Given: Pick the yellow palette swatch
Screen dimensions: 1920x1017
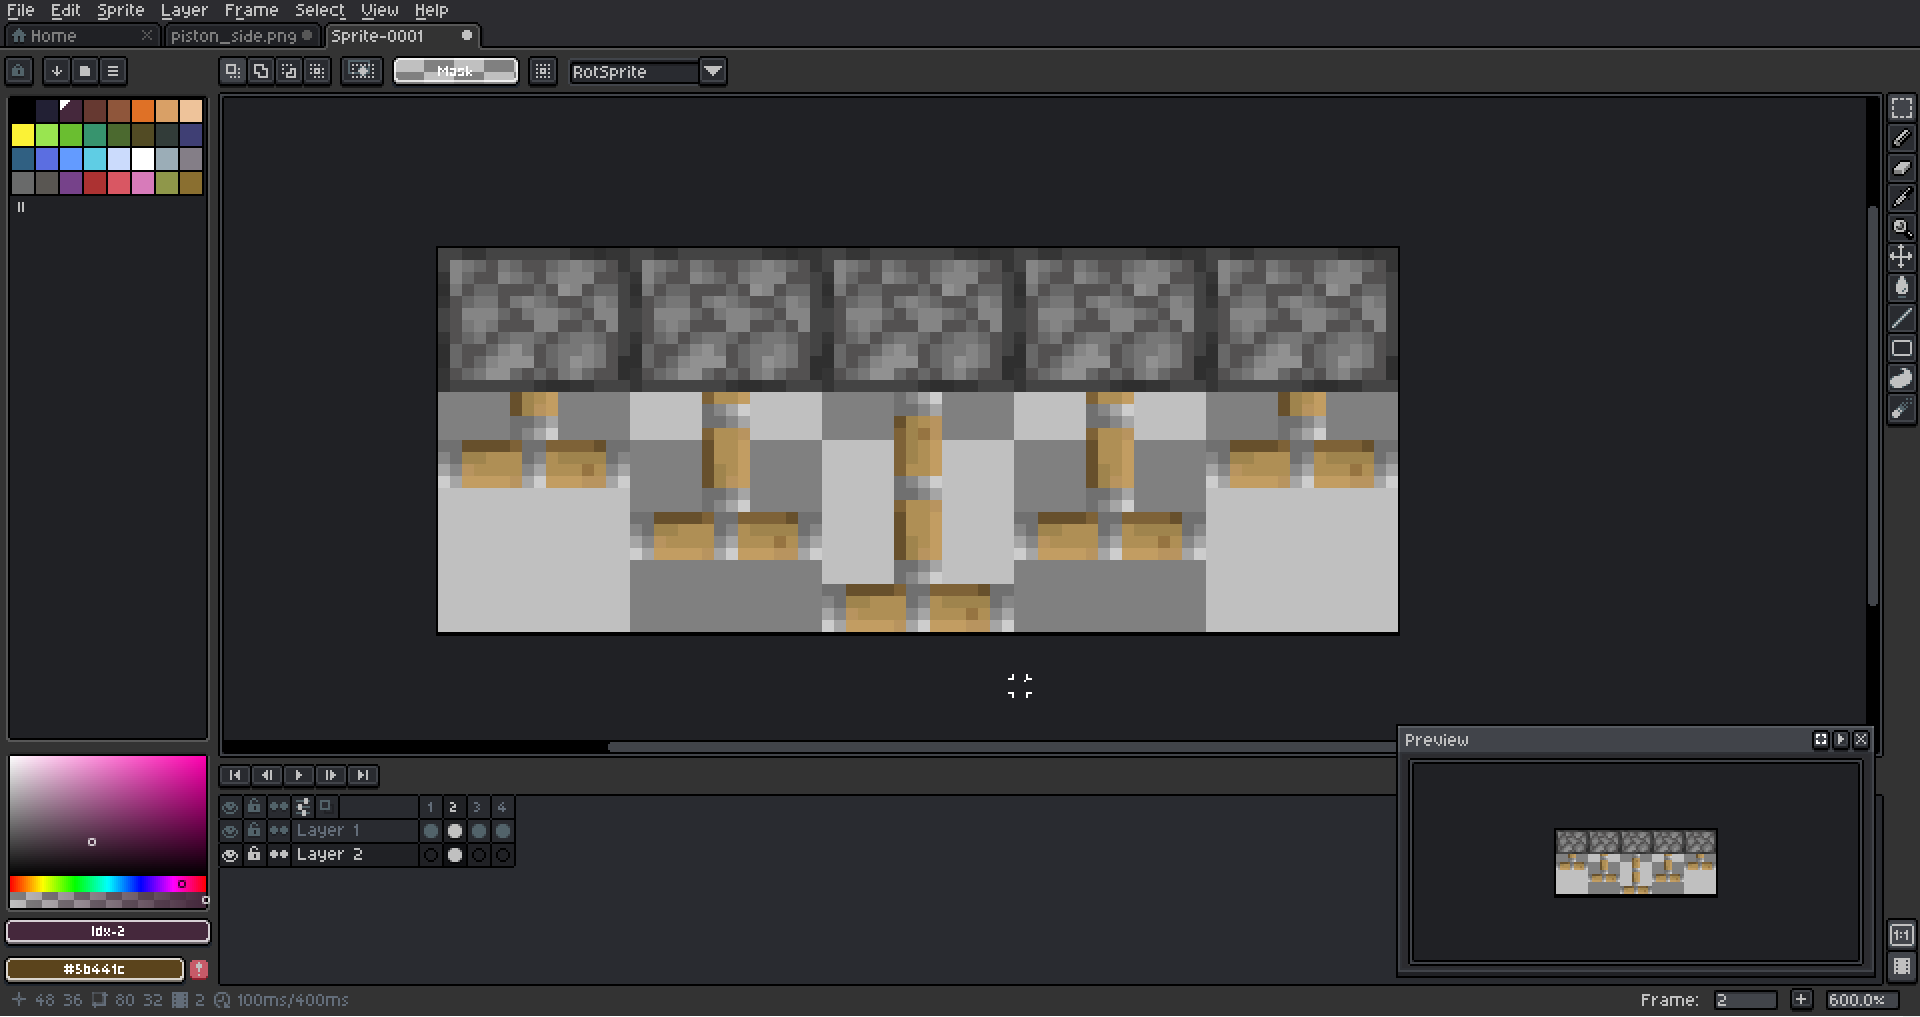Looking at the screenshot, I should click(23, 135).
